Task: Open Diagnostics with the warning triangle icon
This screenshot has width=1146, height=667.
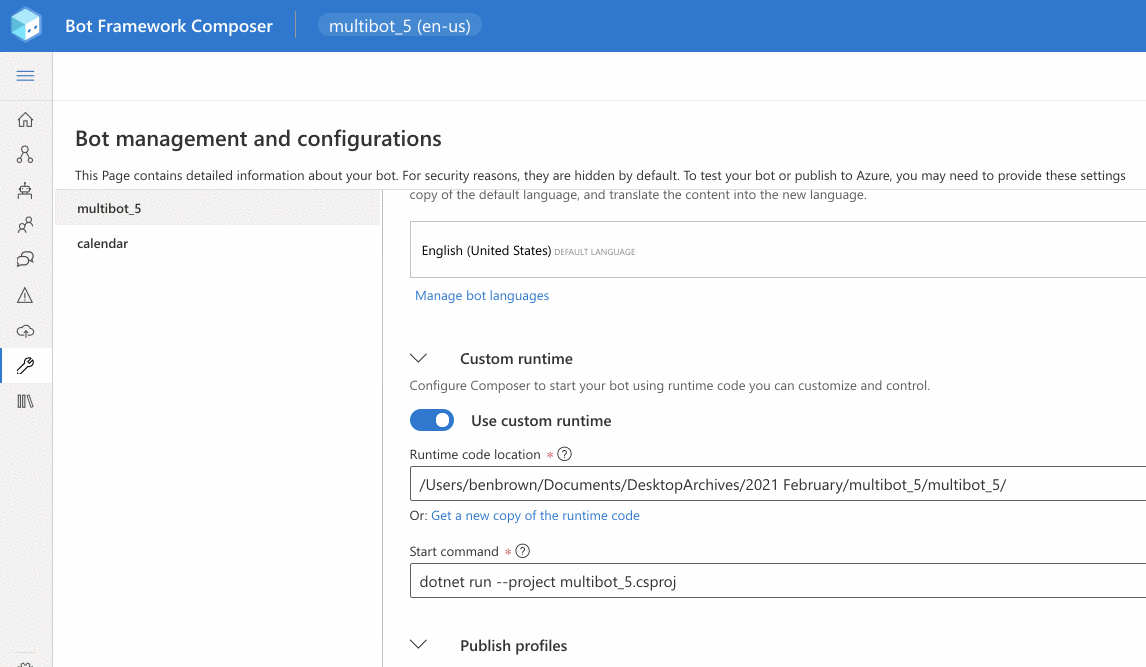Action: point(25,295)
